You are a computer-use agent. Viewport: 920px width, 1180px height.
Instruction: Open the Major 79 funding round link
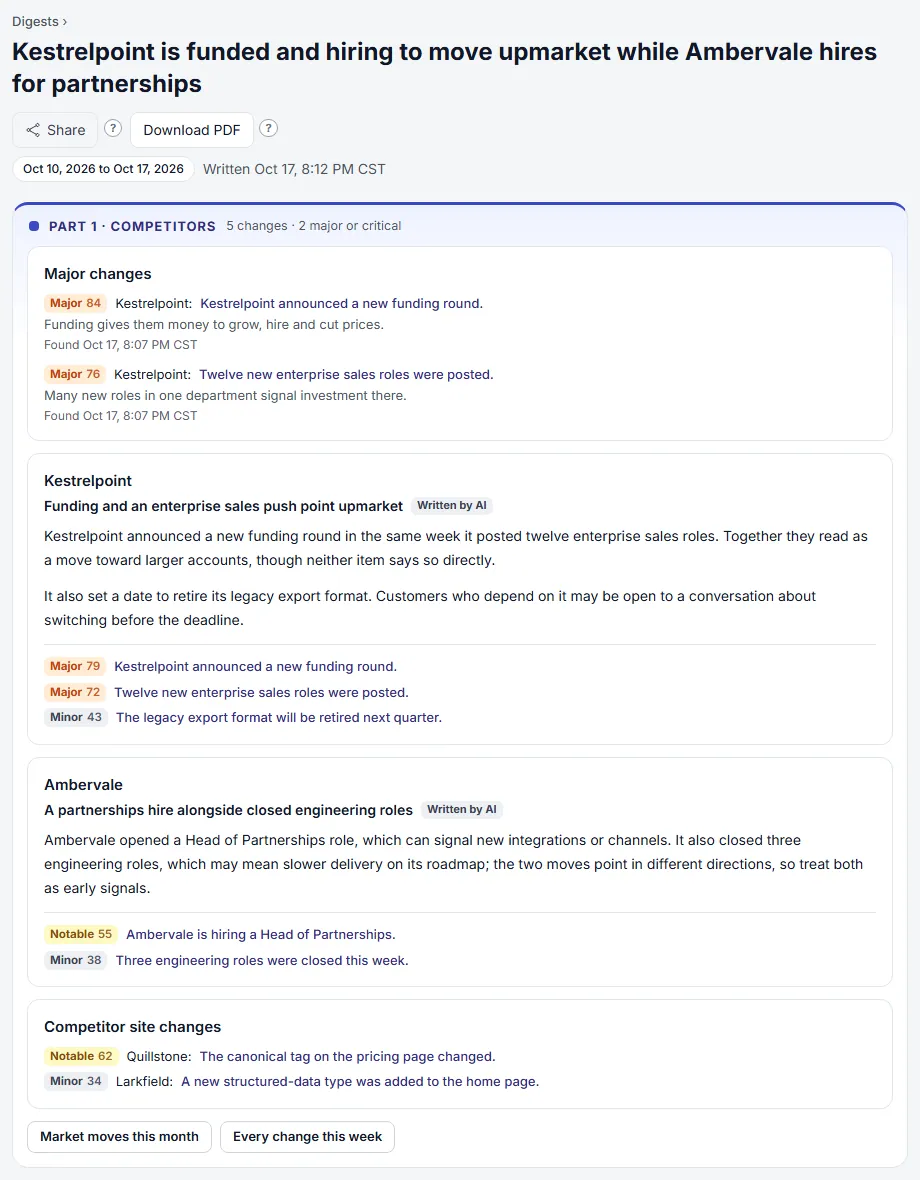tap(255, 666)
